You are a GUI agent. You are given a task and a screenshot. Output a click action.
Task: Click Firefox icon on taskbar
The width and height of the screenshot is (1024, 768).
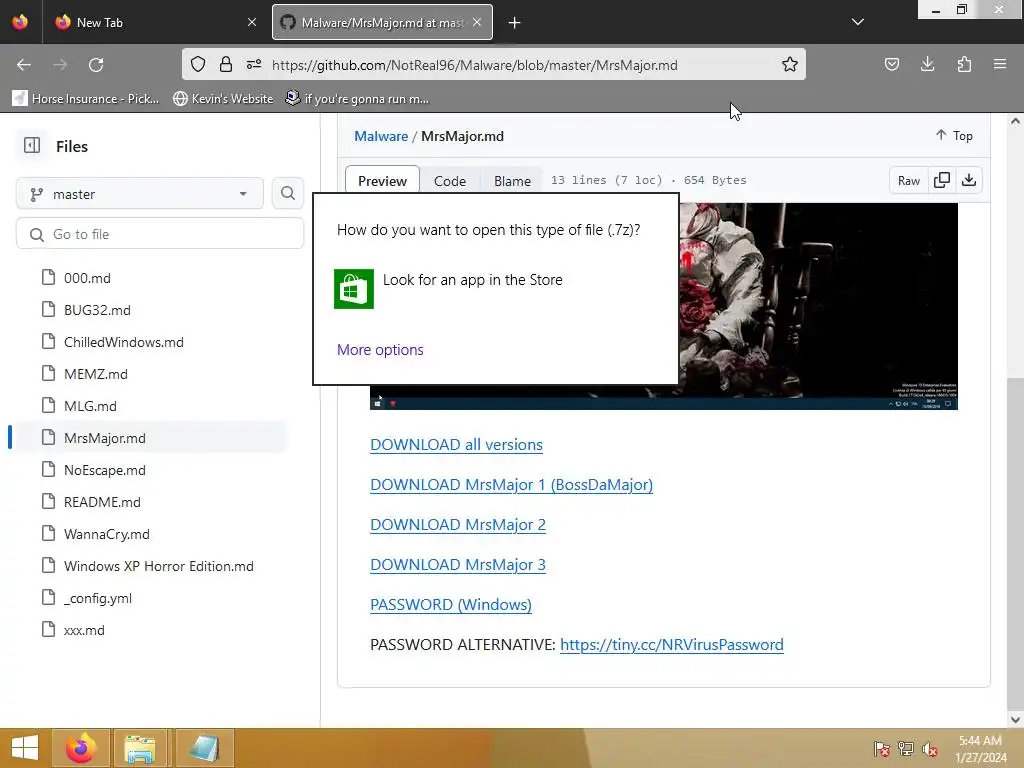pos(81,748)
